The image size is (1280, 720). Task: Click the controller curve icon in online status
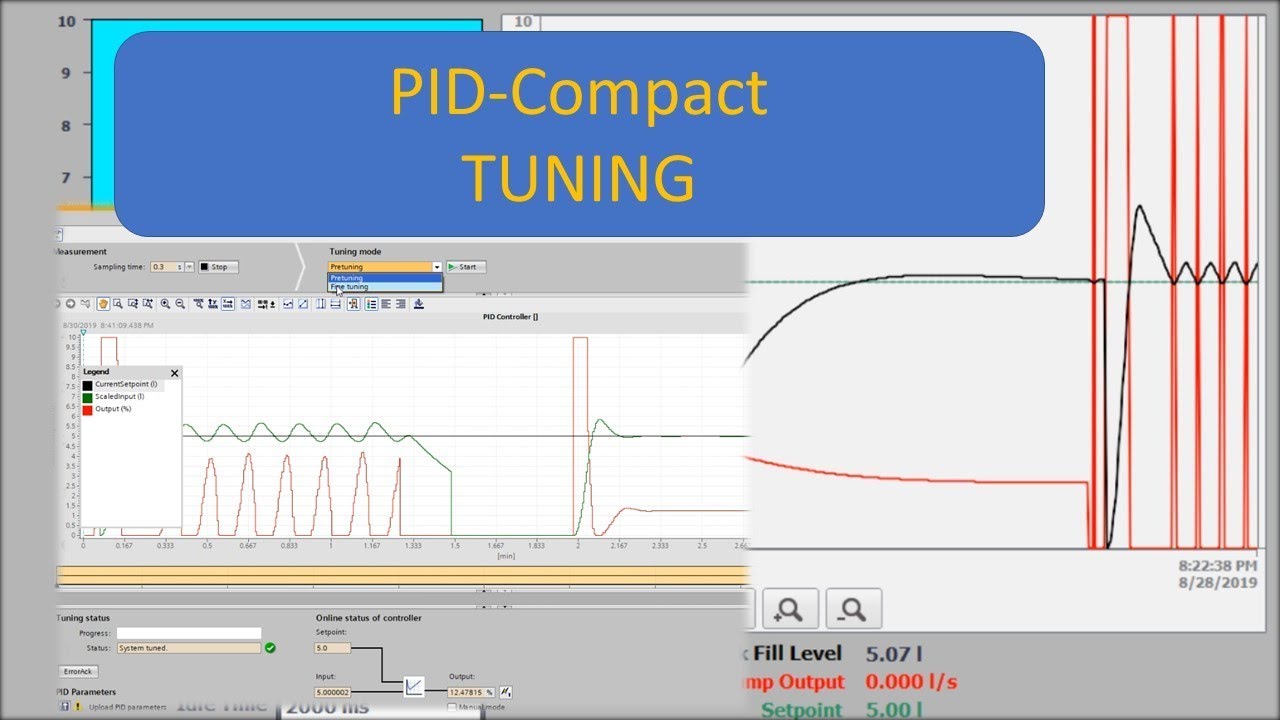pyautogui.click(x=414, y=686)
